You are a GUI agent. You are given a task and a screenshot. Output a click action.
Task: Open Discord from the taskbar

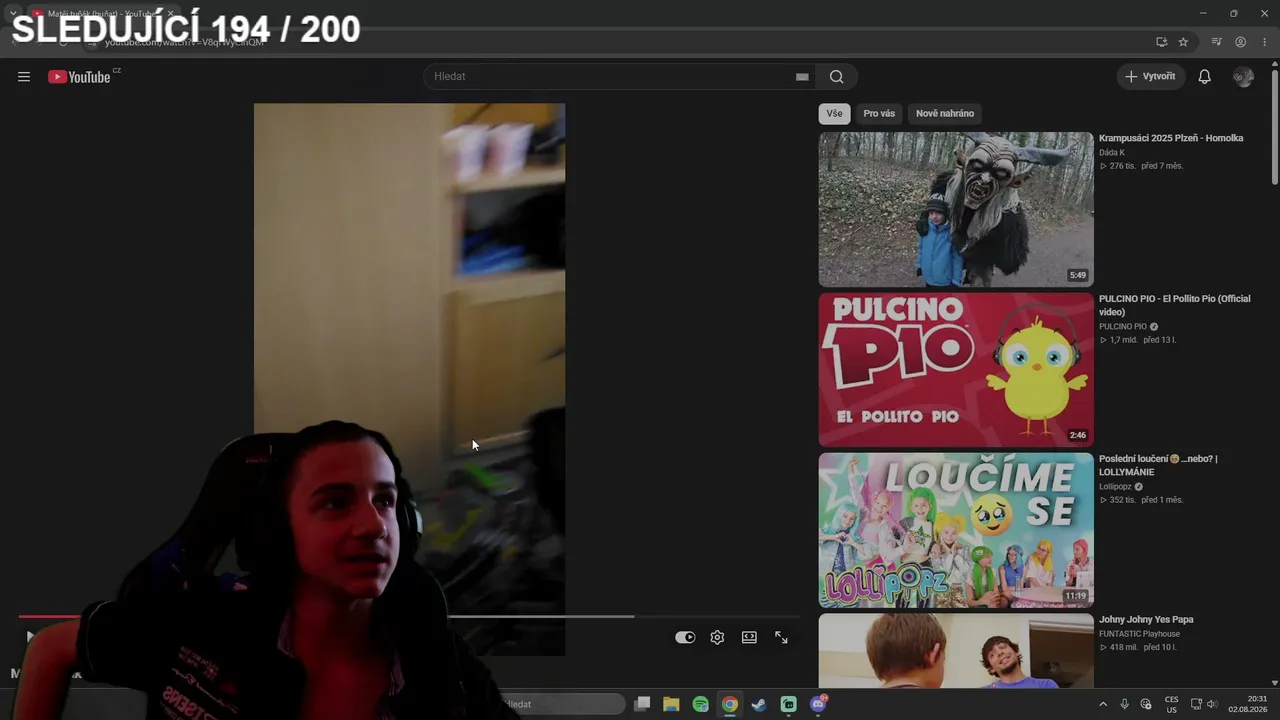pos(818,704)
